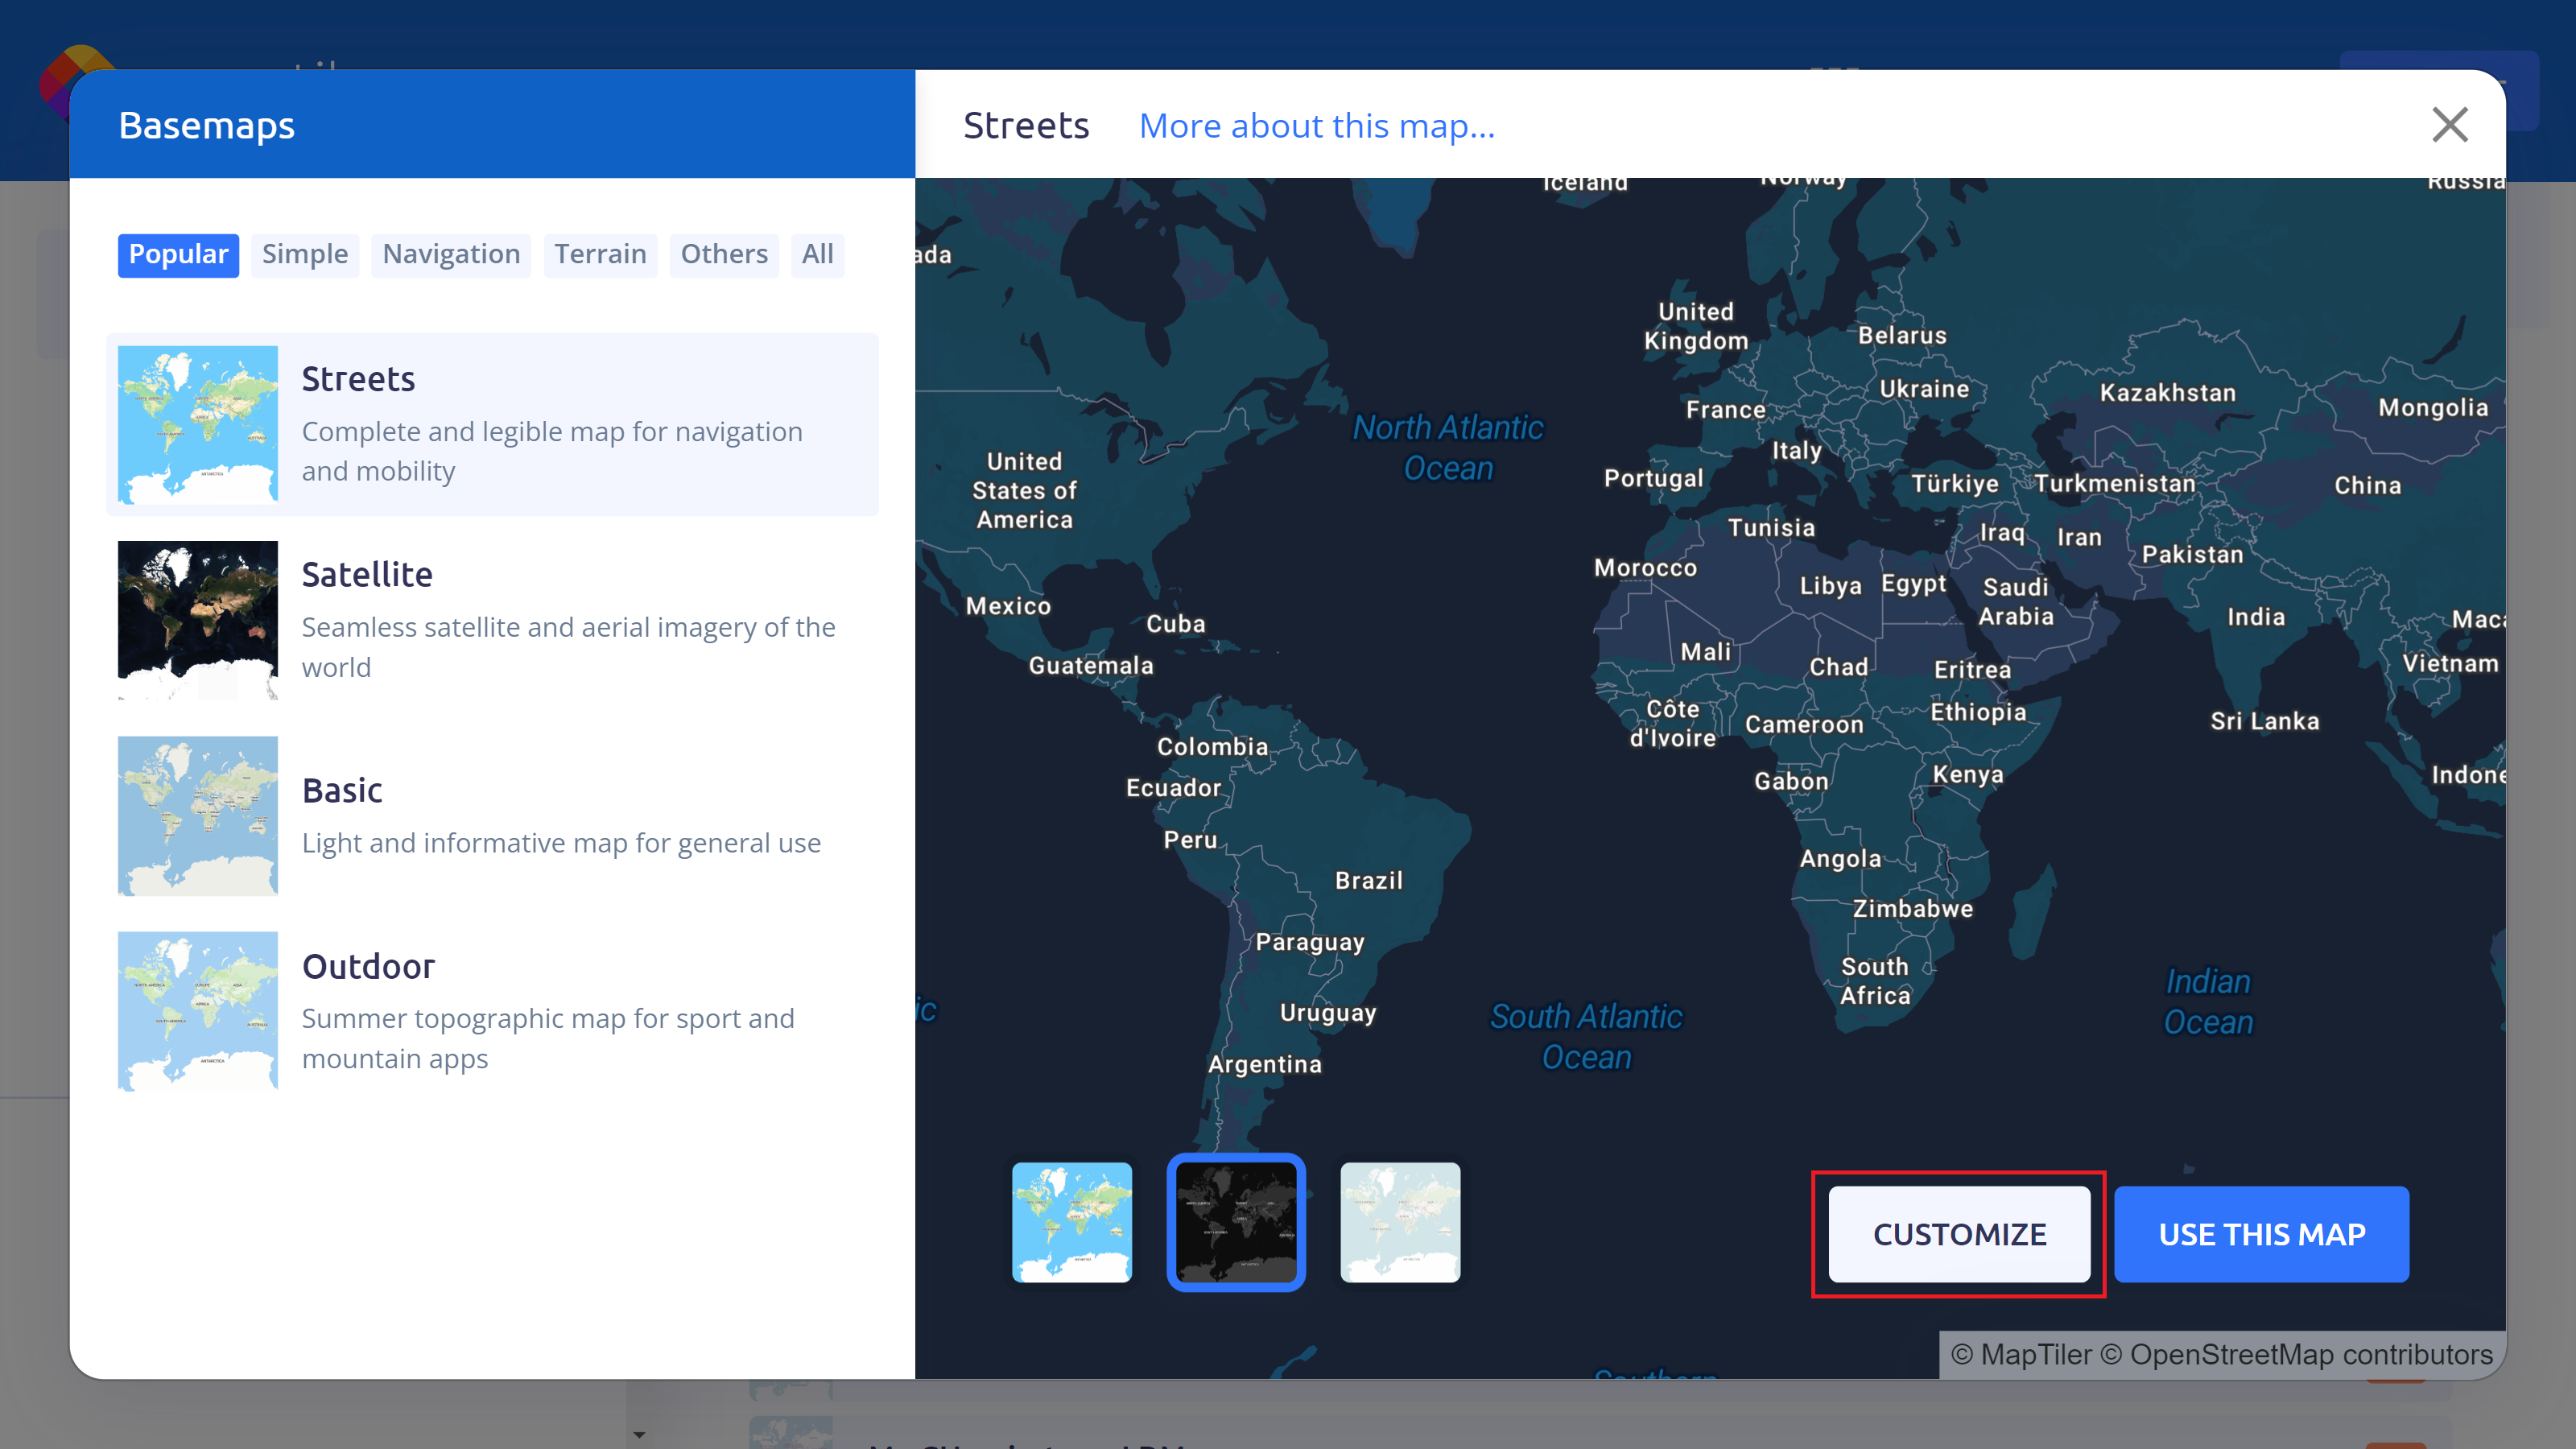Select the pale light streets style thumbnail
Viewport: 2576px width, 1449px height.
[1400, 1222]
